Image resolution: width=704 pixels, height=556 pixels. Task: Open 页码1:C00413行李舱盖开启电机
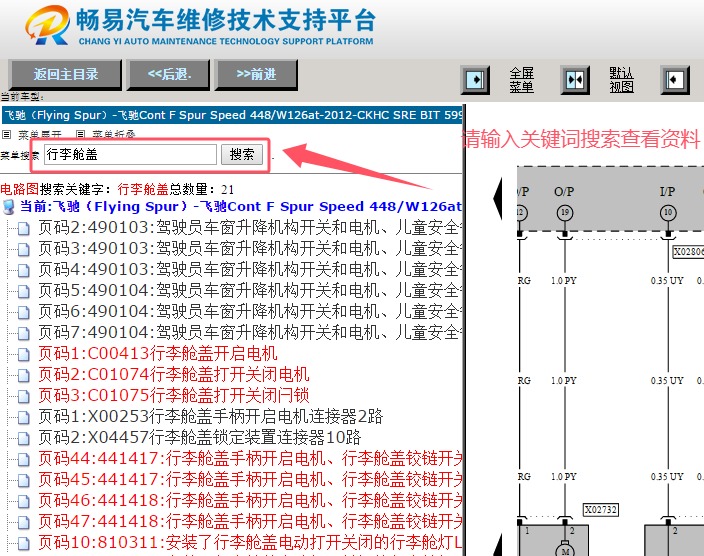[x=158, y=353]
